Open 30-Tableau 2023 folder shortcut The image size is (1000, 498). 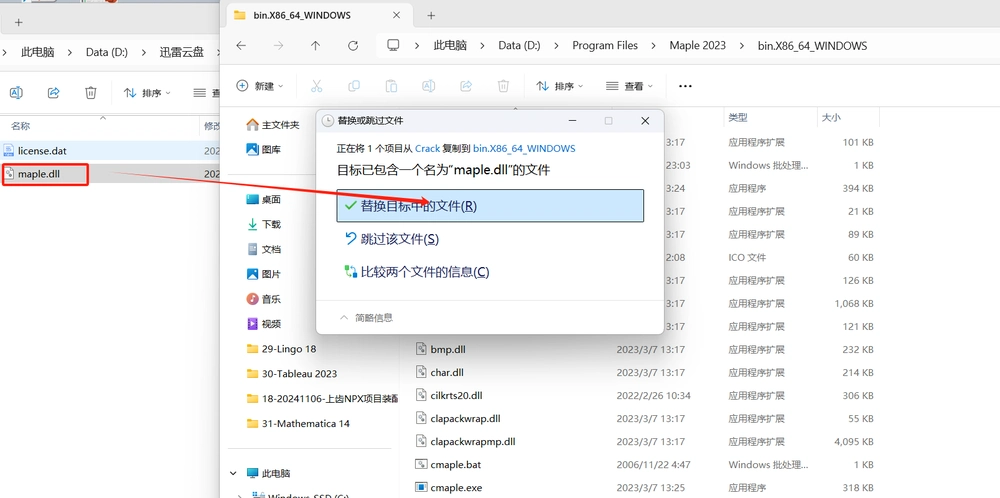pos(291,374)
